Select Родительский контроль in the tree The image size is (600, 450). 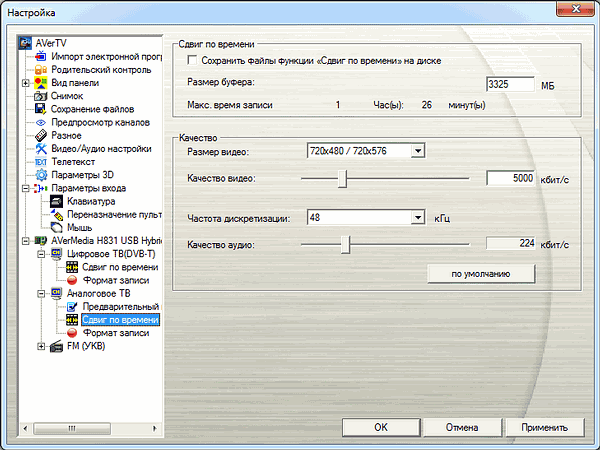(101, 70)
